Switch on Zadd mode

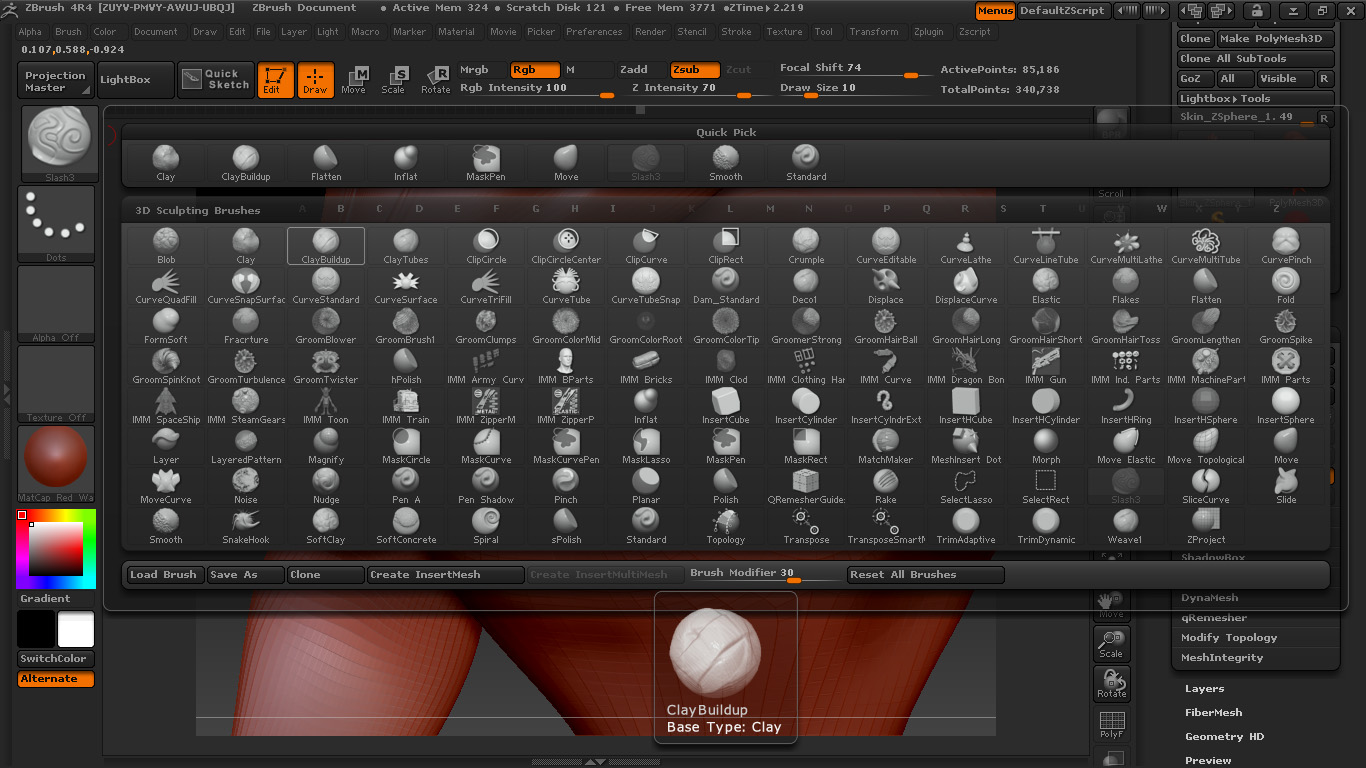click(640, 70)
